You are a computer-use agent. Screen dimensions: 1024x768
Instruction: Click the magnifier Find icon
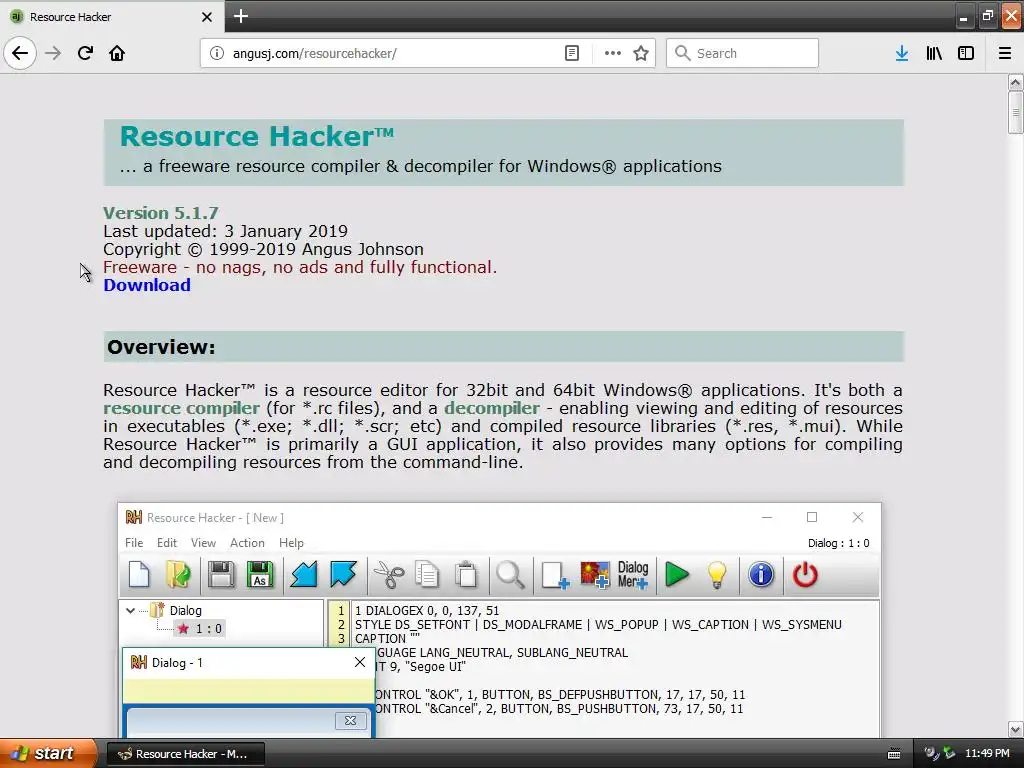coord(510,575)
